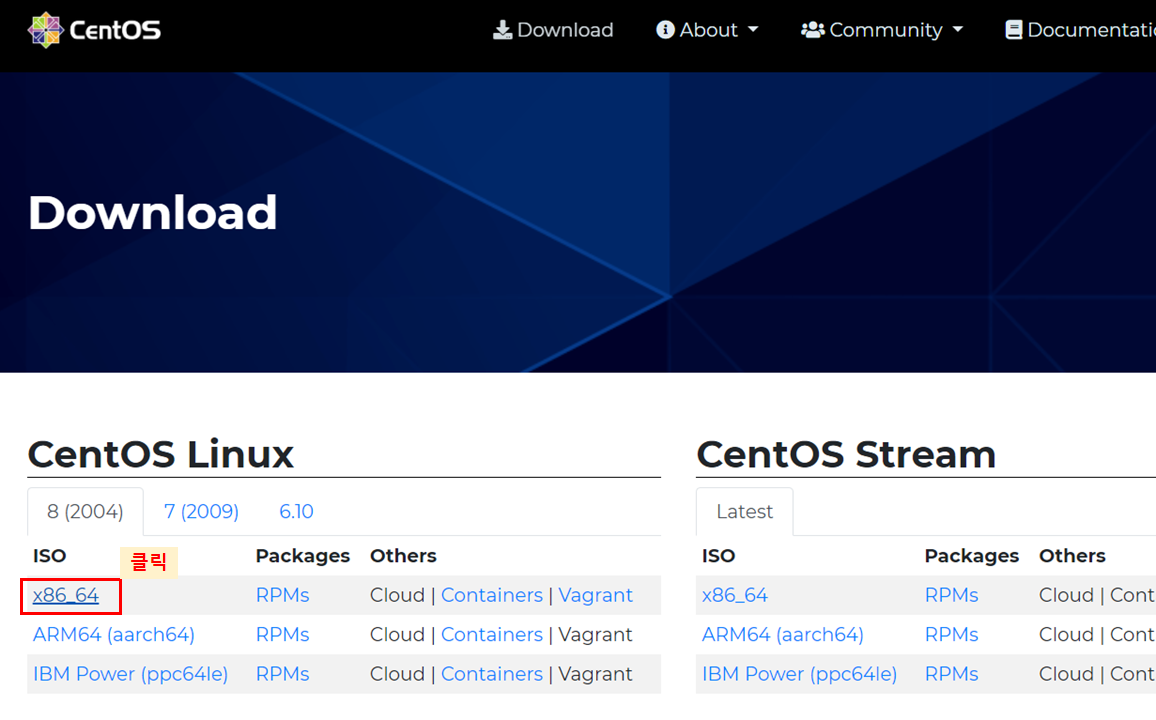Click RPMs in CentOS Linux IBM Power row
This screenshot has height=720, width=1156.
point(282,674)
